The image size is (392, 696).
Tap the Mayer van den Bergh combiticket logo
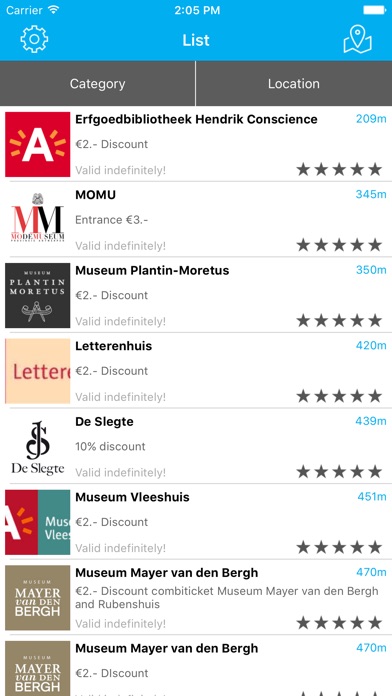(38, 597)
